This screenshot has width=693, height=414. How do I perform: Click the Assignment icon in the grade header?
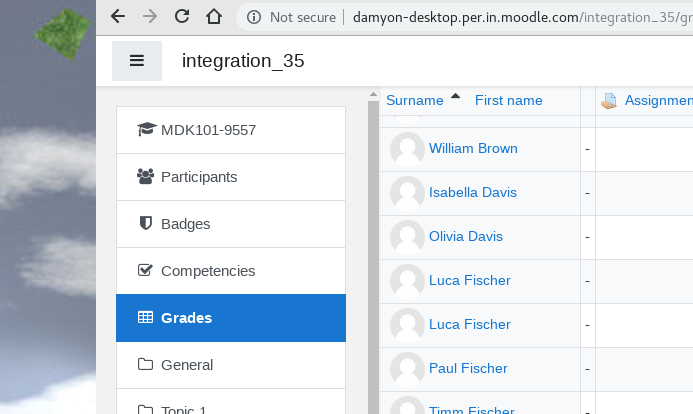(x=609, y=101)
